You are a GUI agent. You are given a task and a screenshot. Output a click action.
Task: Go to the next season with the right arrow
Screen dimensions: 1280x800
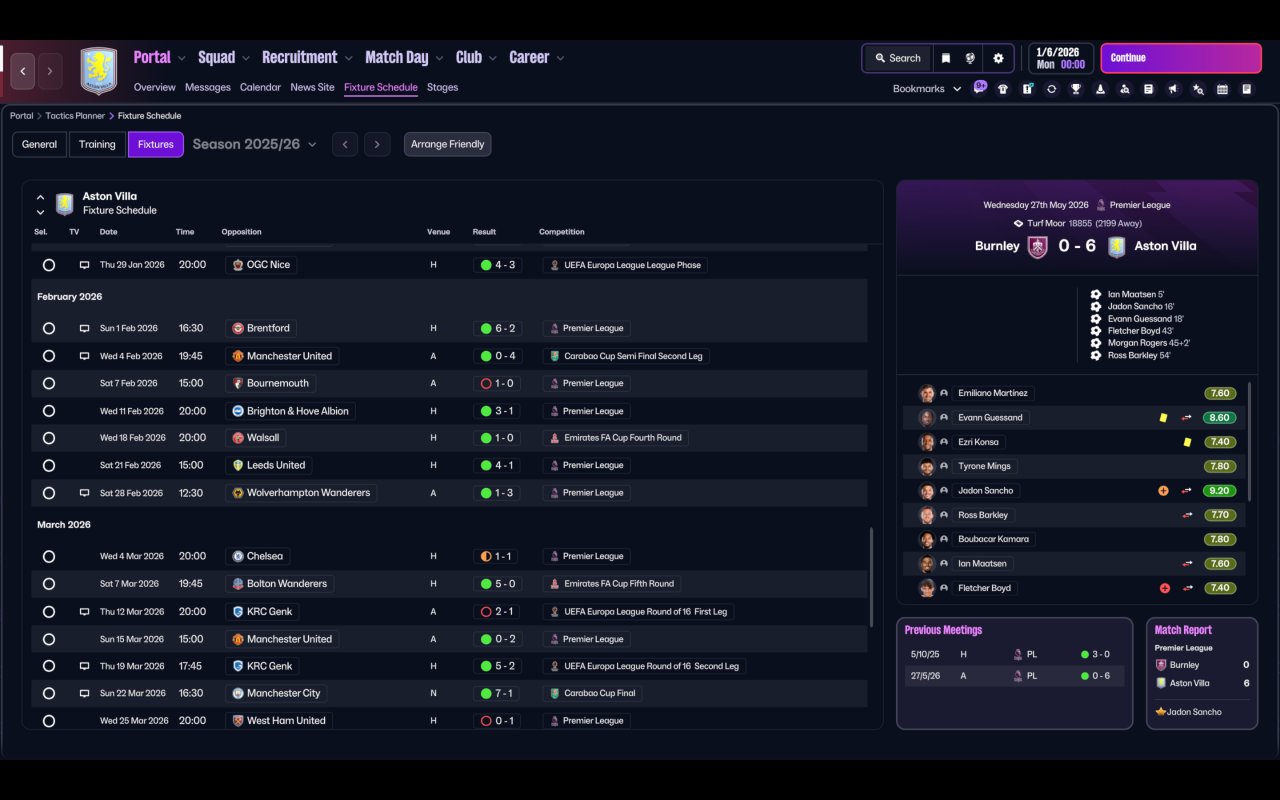[377, 144]
